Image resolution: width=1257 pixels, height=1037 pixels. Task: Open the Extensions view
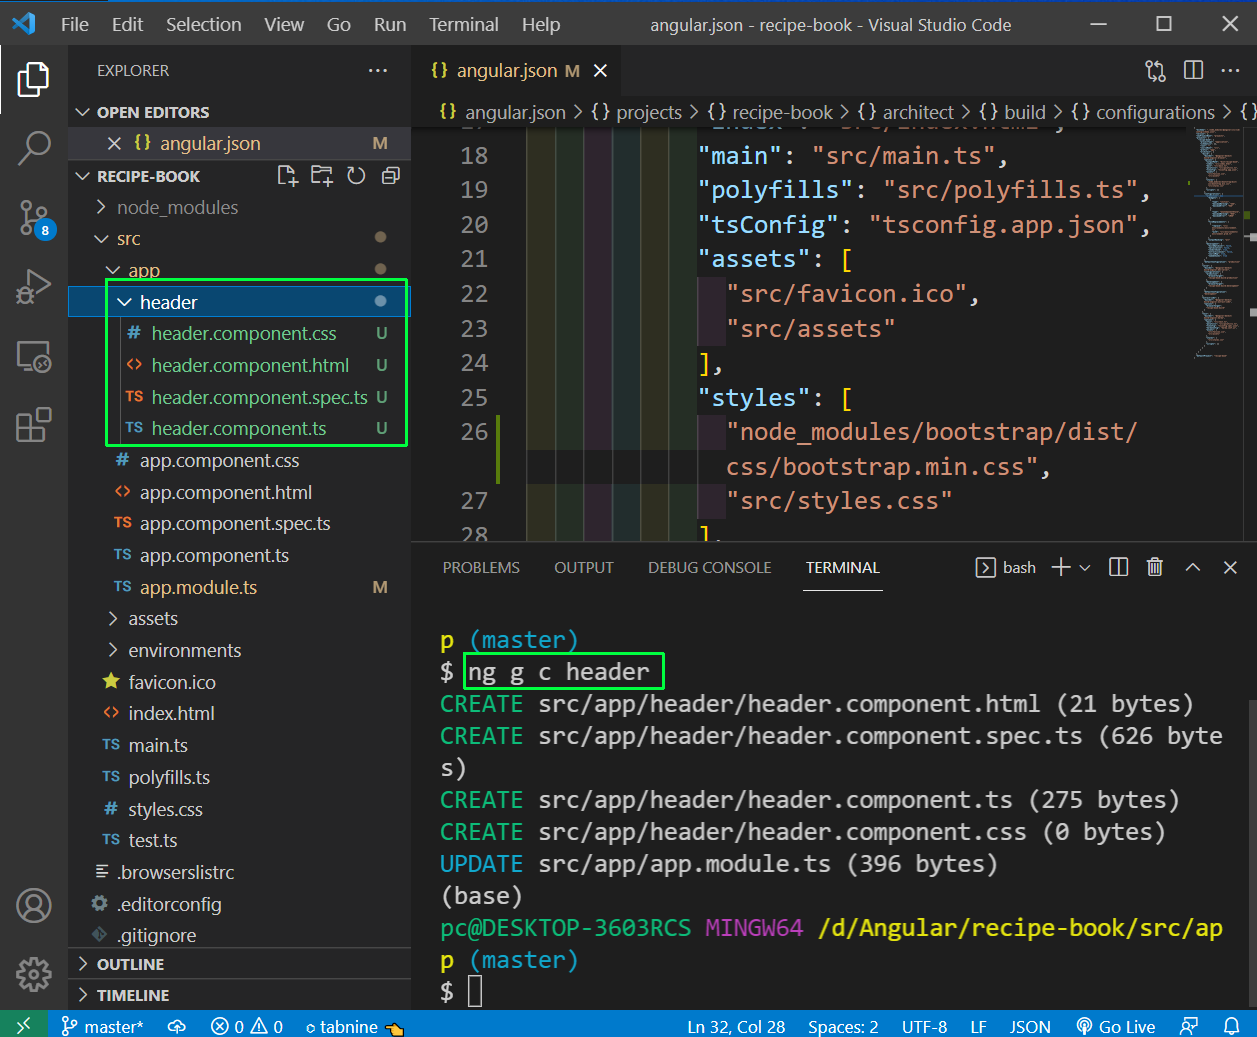click(33, 424)
